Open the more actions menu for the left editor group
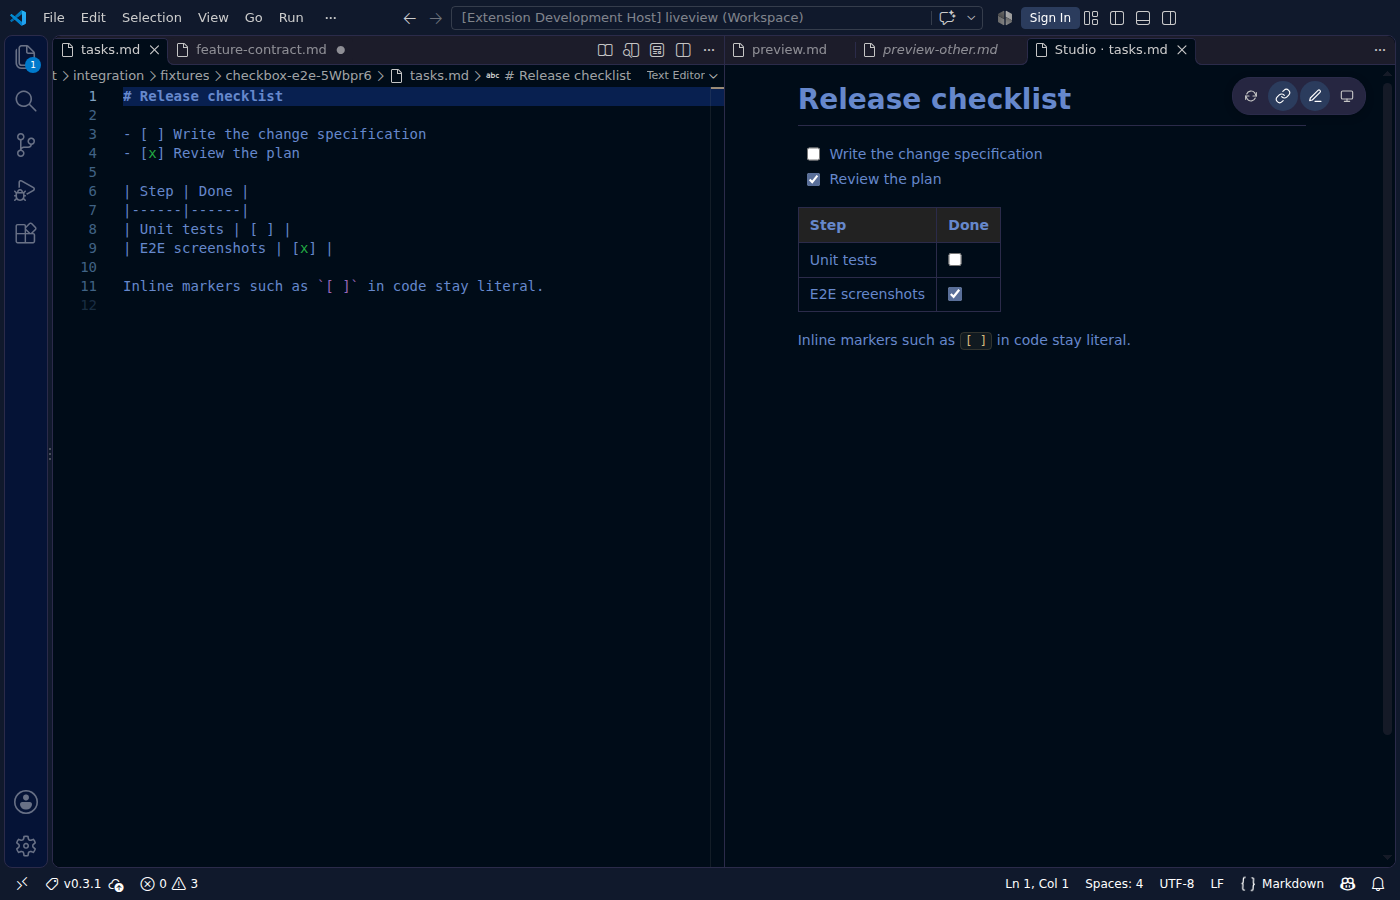 click(x=709, y=49)
